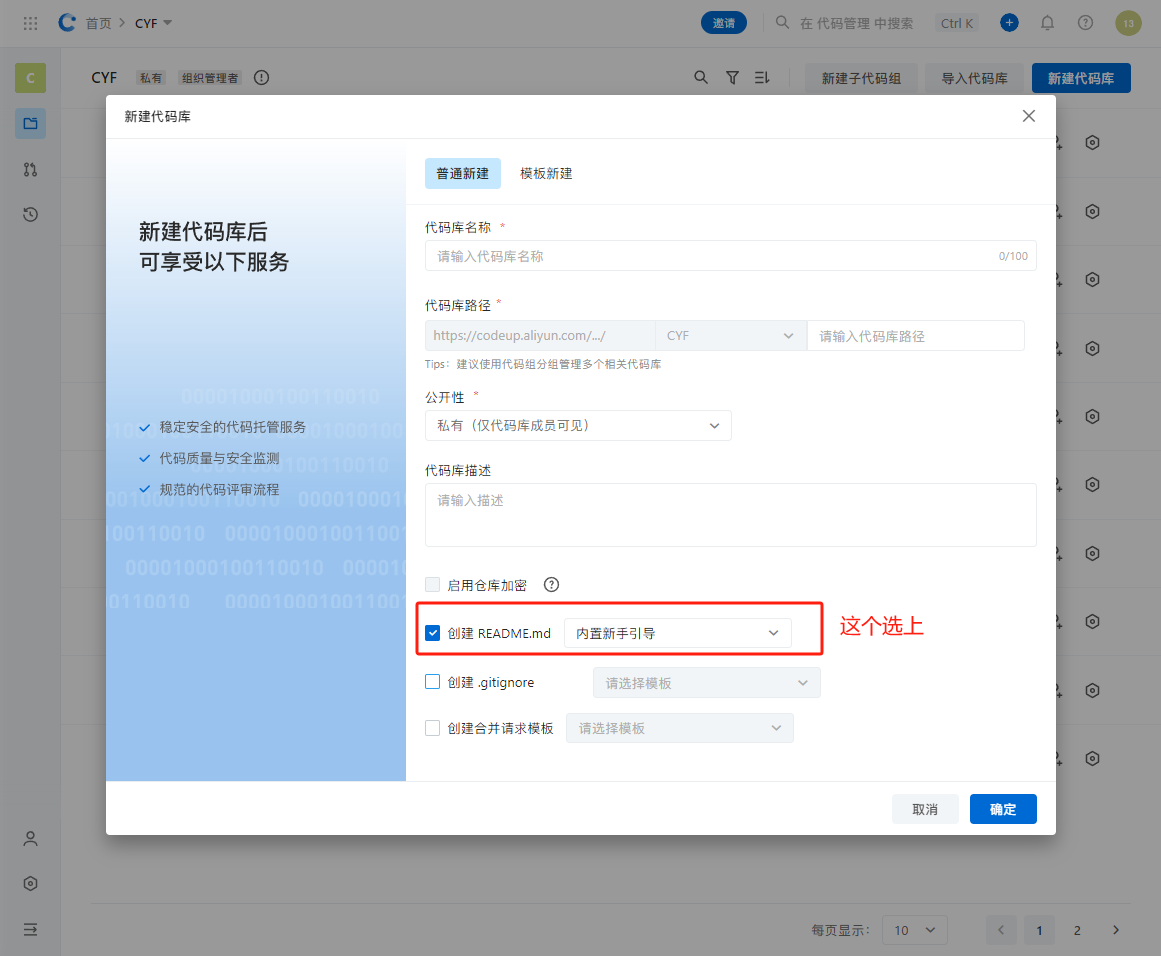Image resolution: width=1161 pixels, height=956 pixels.
Task: Click the Codeup logo in top bar
Action: tap(66, 22)
